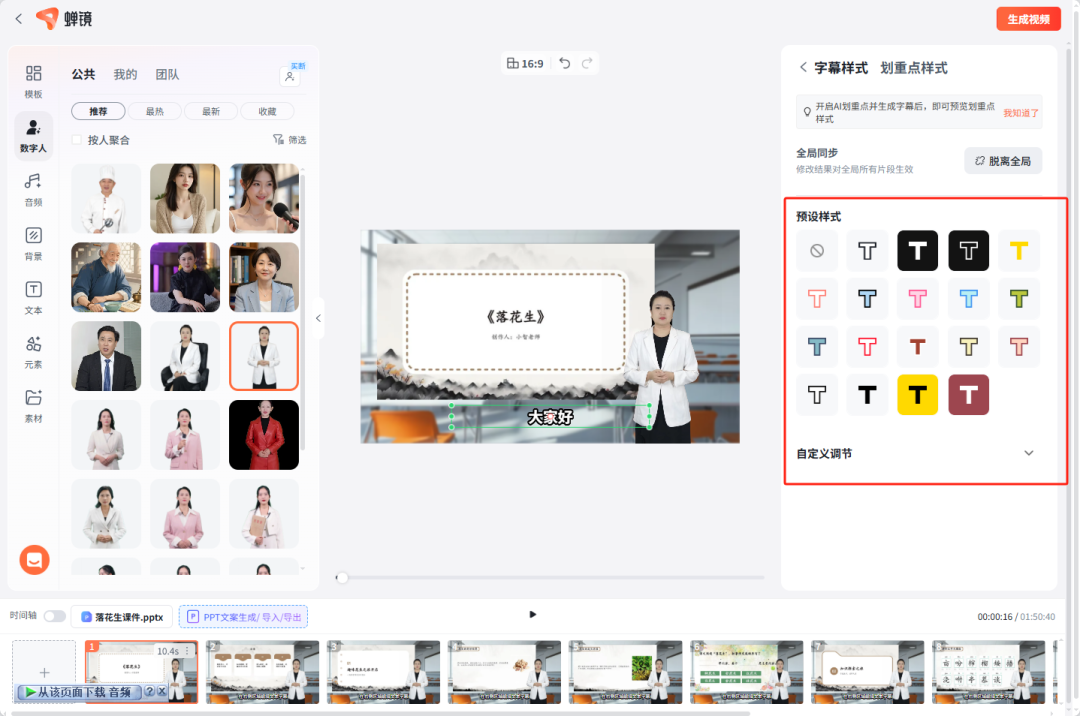Click the orange customer service chat icon
The width and height of the screenshot is (1080, 716).
[34, 560]
